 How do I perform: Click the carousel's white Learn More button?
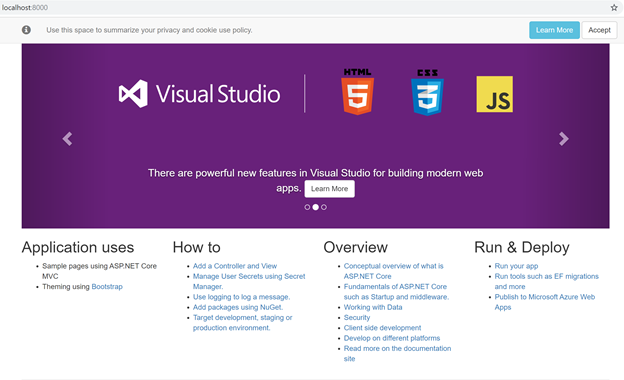(x=330, y=189)
